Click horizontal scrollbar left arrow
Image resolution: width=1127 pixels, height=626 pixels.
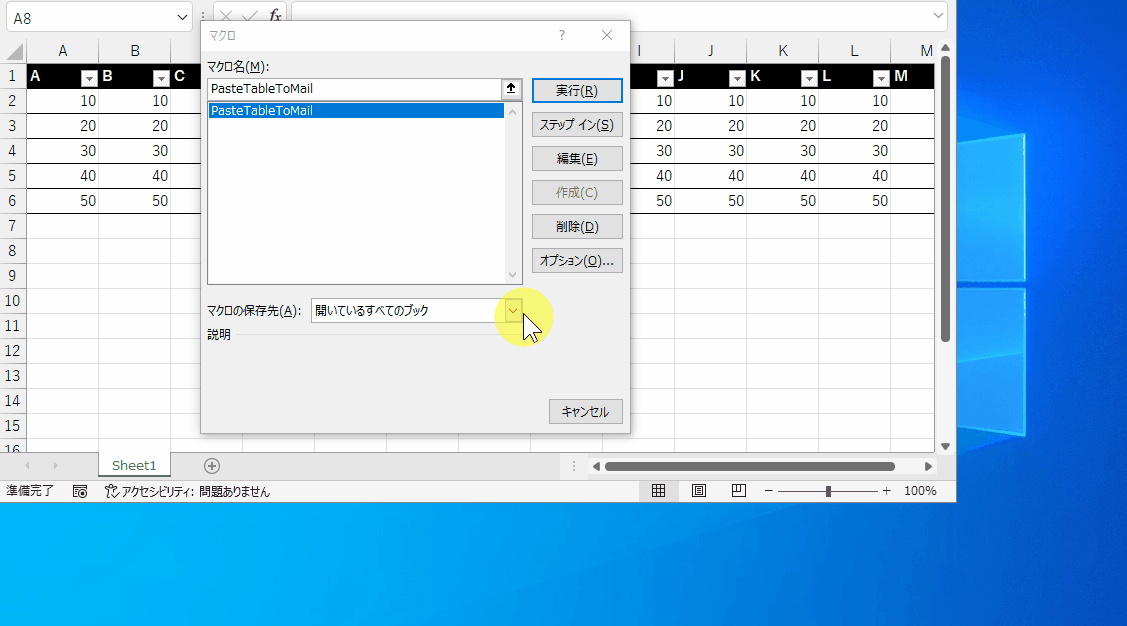596,466
